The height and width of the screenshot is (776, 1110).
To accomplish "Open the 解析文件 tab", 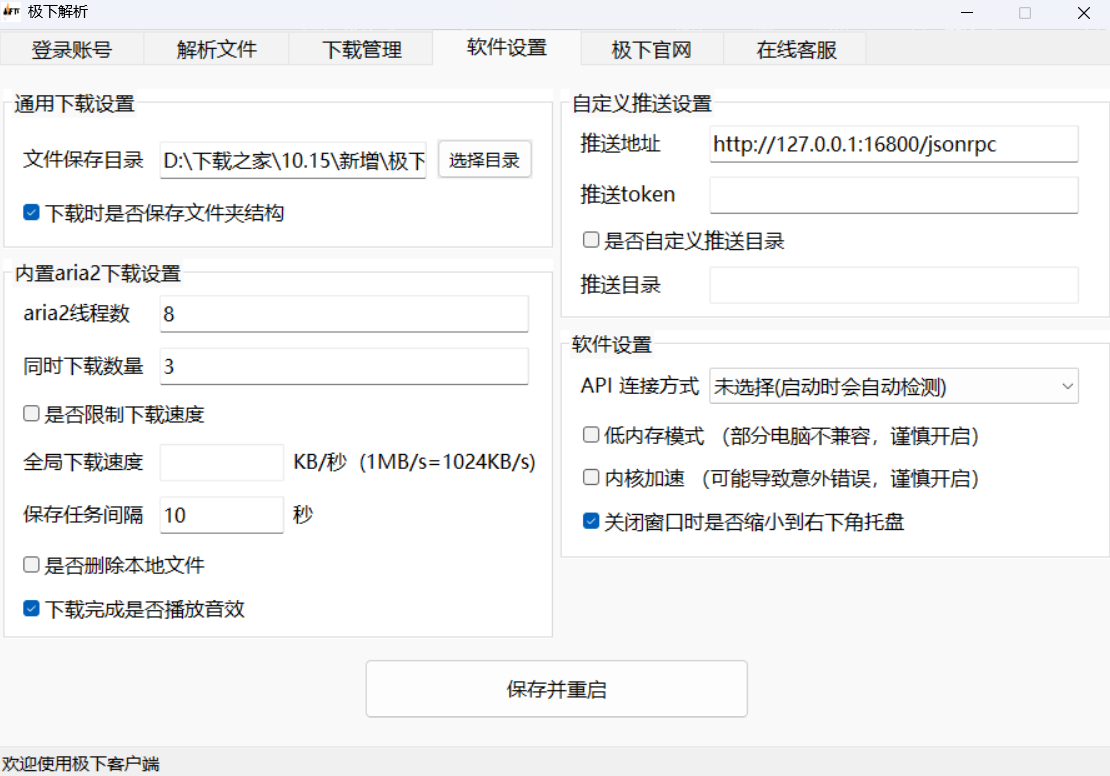I will pos(217,50).
